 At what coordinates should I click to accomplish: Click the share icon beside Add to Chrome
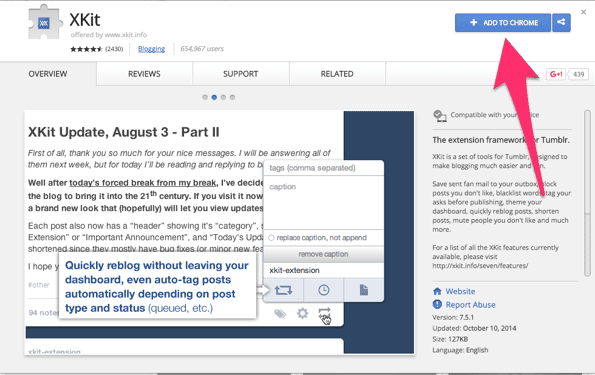pos(561,22)
